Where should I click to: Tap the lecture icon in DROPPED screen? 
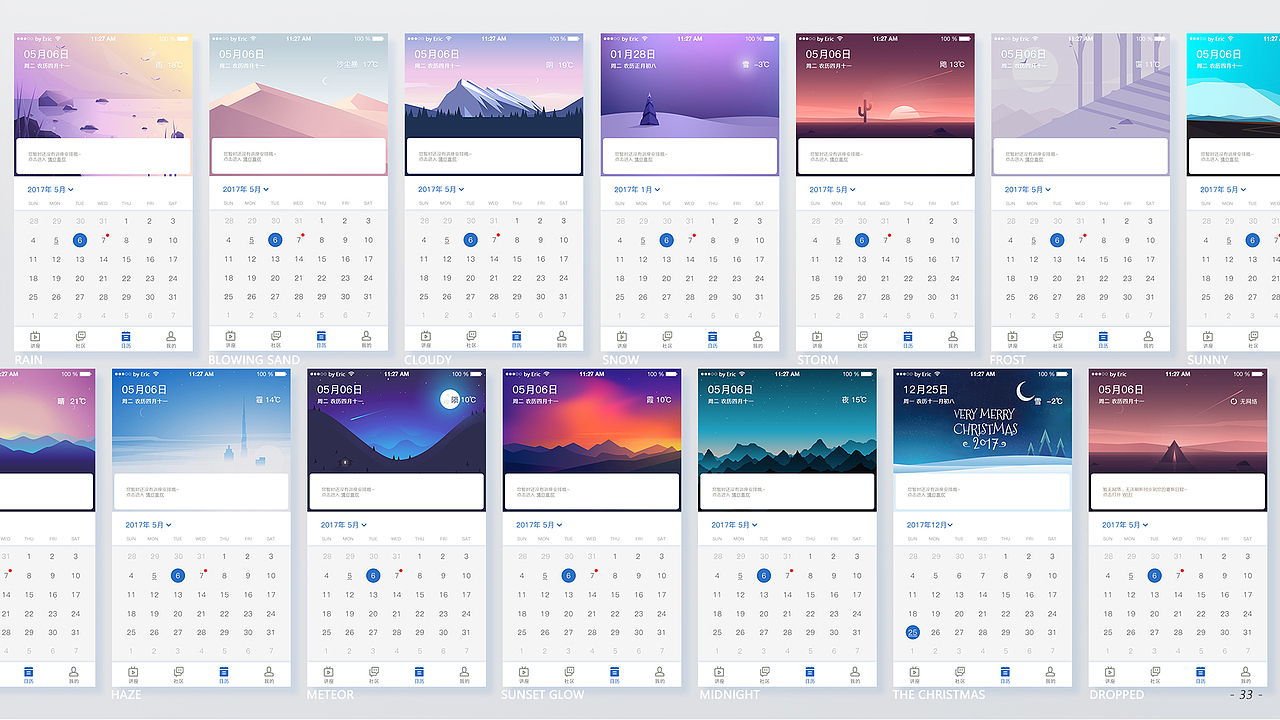1110,672
